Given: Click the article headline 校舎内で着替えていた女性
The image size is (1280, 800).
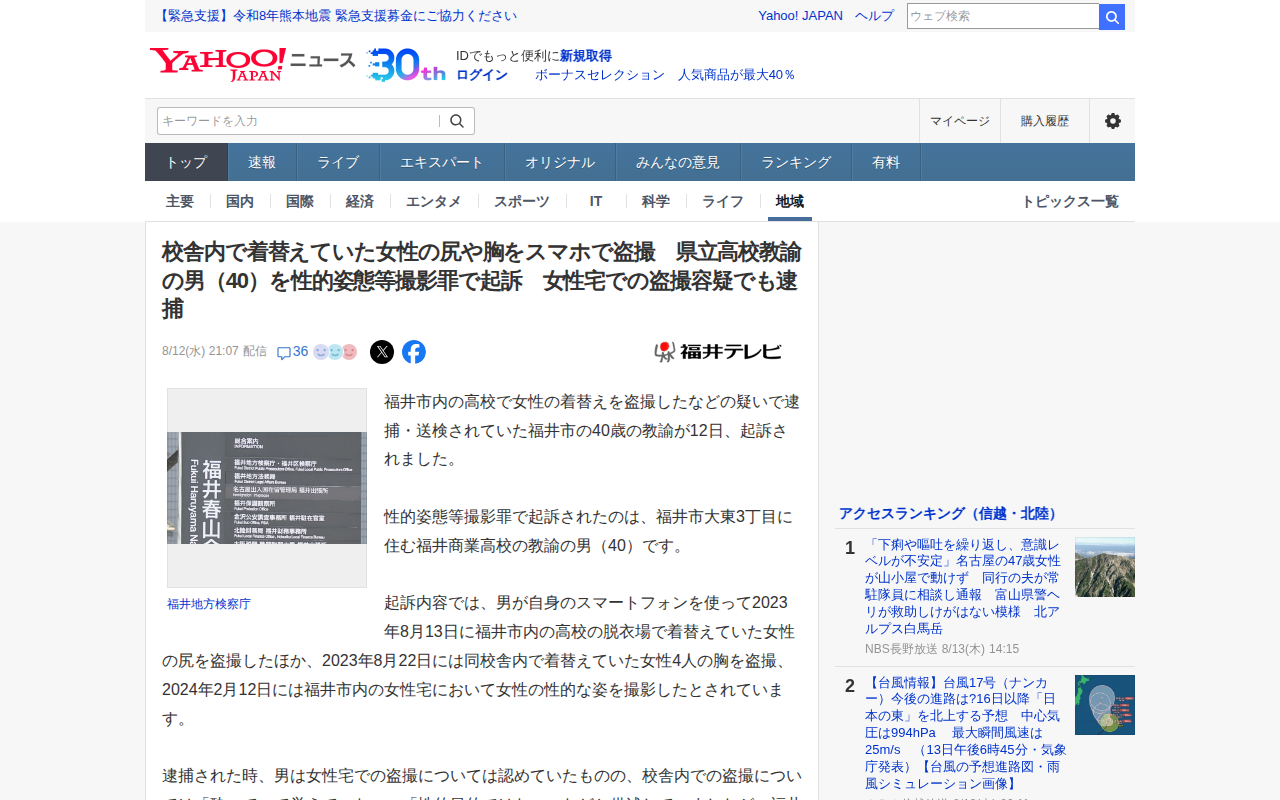Looking at the screenshot, I should click(x=482, y=281).
